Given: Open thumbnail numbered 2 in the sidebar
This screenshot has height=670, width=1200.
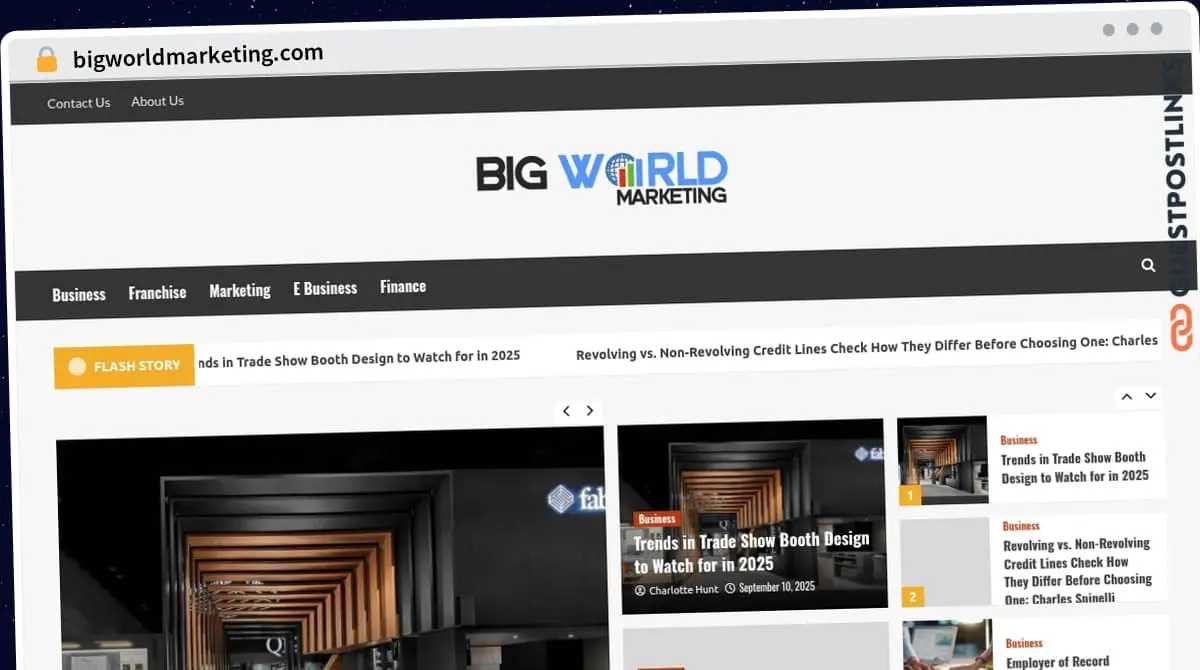Looking at the screenshot, I should click(x=945, y=563).
